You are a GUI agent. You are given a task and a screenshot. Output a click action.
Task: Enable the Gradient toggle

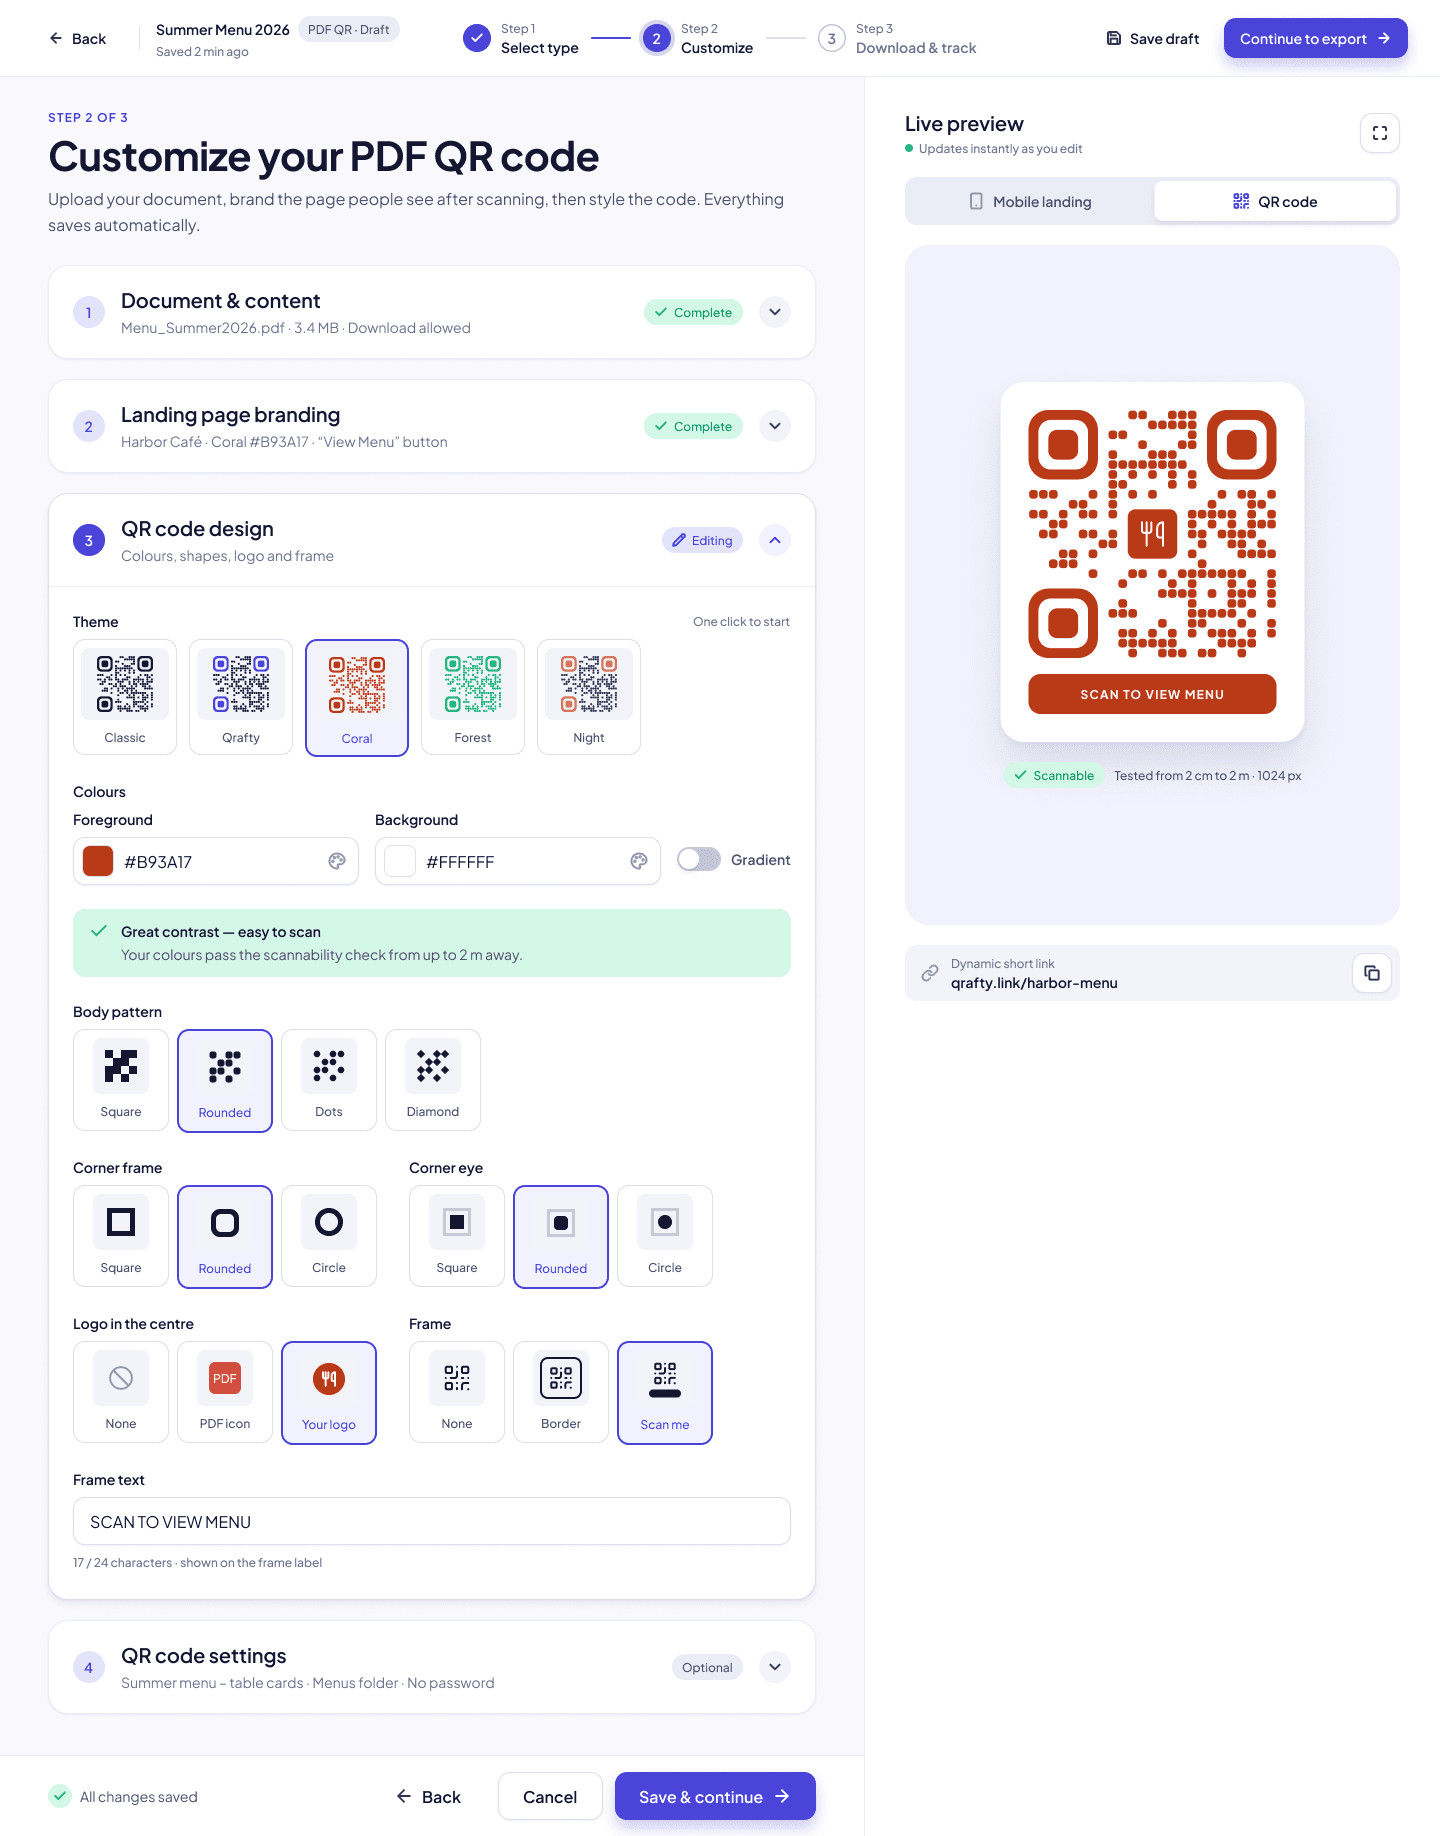pos(699,860)
